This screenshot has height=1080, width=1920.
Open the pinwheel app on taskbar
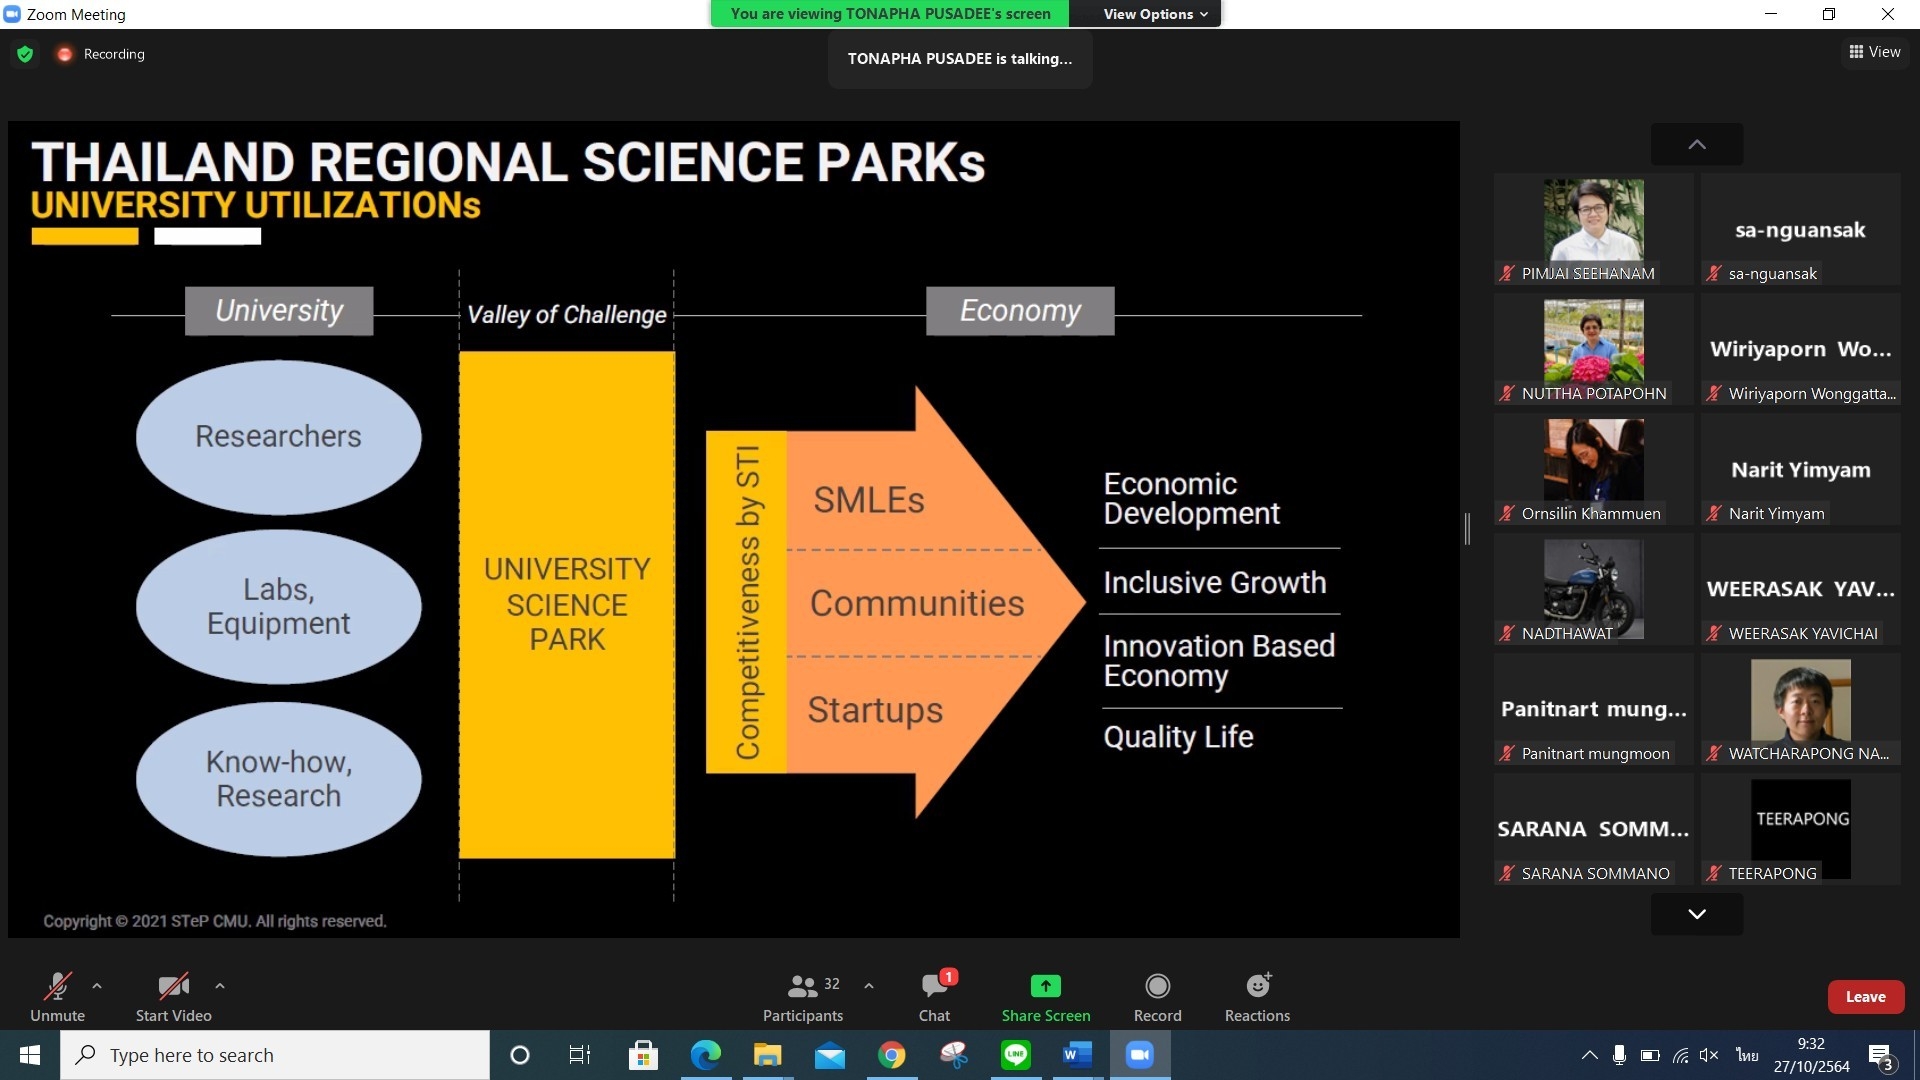(x=953, y=1055)
